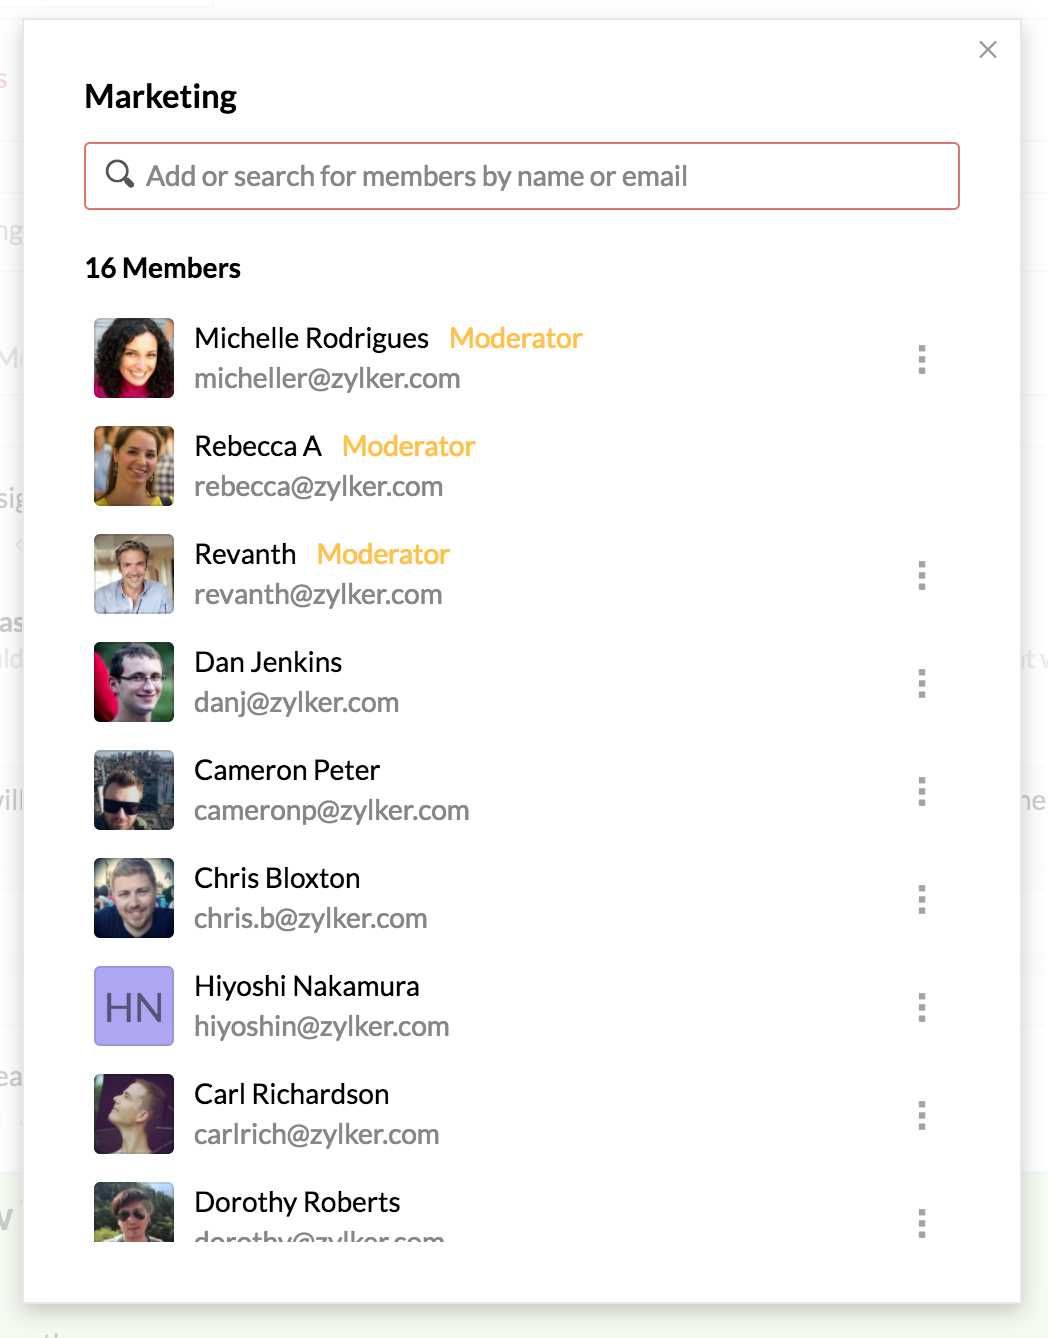Open options menu for Michelle Rodrigues
The height and width of the screenshot is (1338, 1048).
pyautogui.click(x=922, y=359)
